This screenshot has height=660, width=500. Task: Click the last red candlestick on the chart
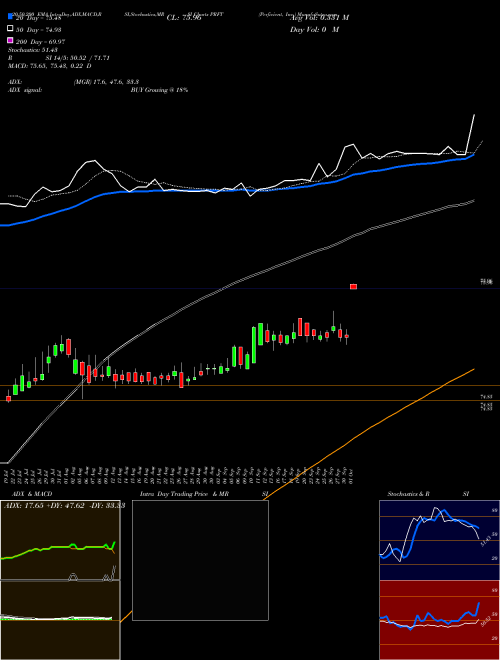(x=347, y=336)
